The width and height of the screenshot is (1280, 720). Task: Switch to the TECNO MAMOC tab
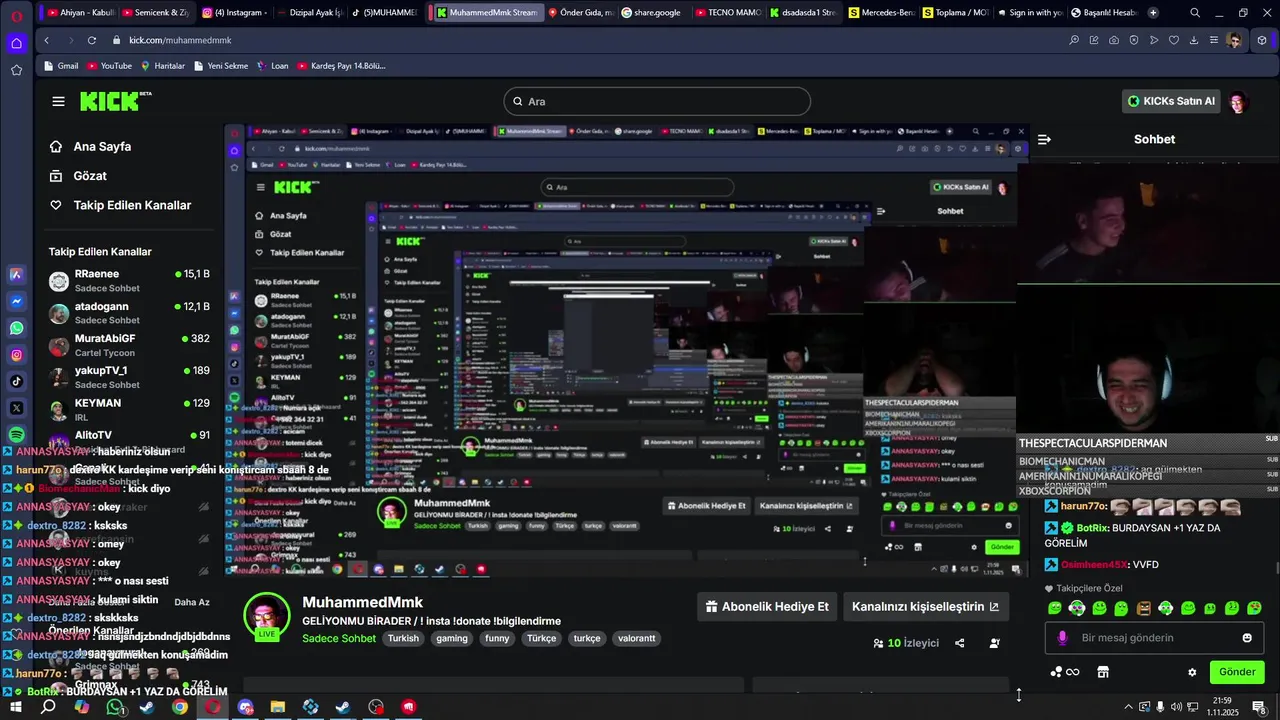click(729, 13)
